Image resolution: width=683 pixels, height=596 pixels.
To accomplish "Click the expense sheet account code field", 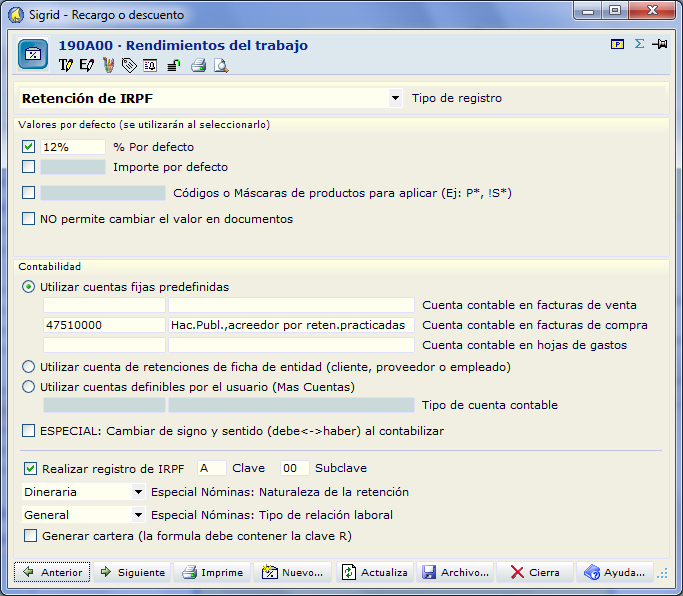I will (x=104, y=345).
